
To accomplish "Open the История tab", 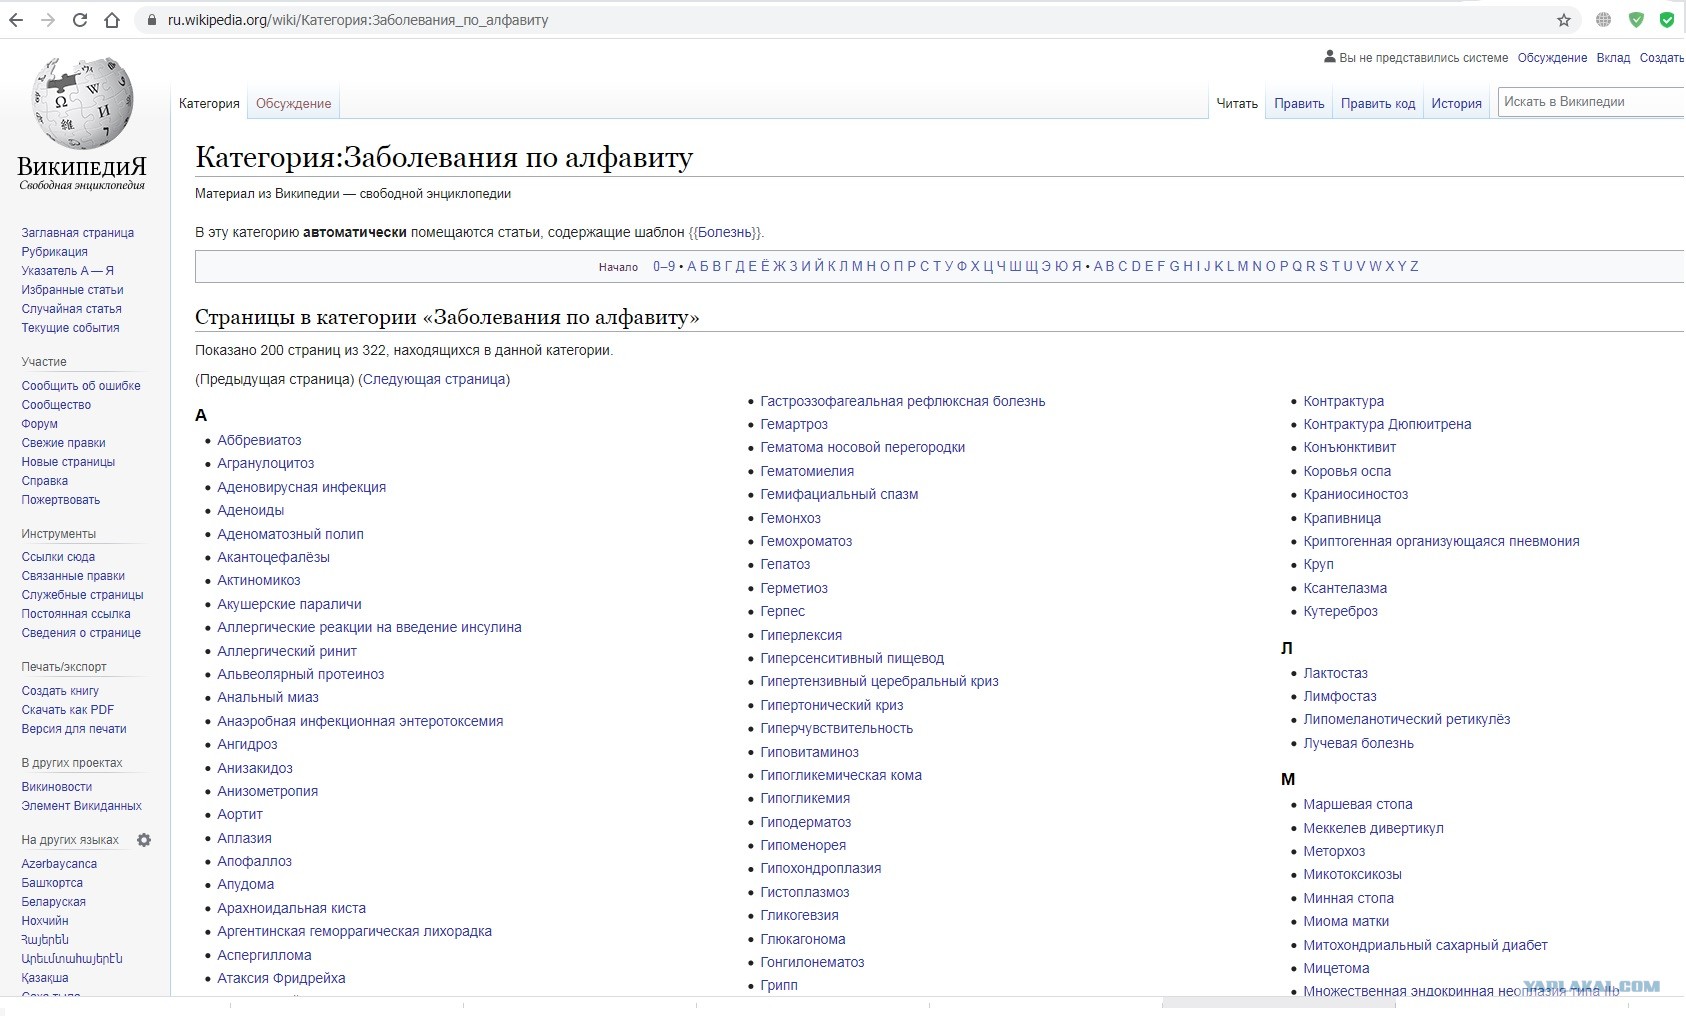I will [x=1456, y=103].
